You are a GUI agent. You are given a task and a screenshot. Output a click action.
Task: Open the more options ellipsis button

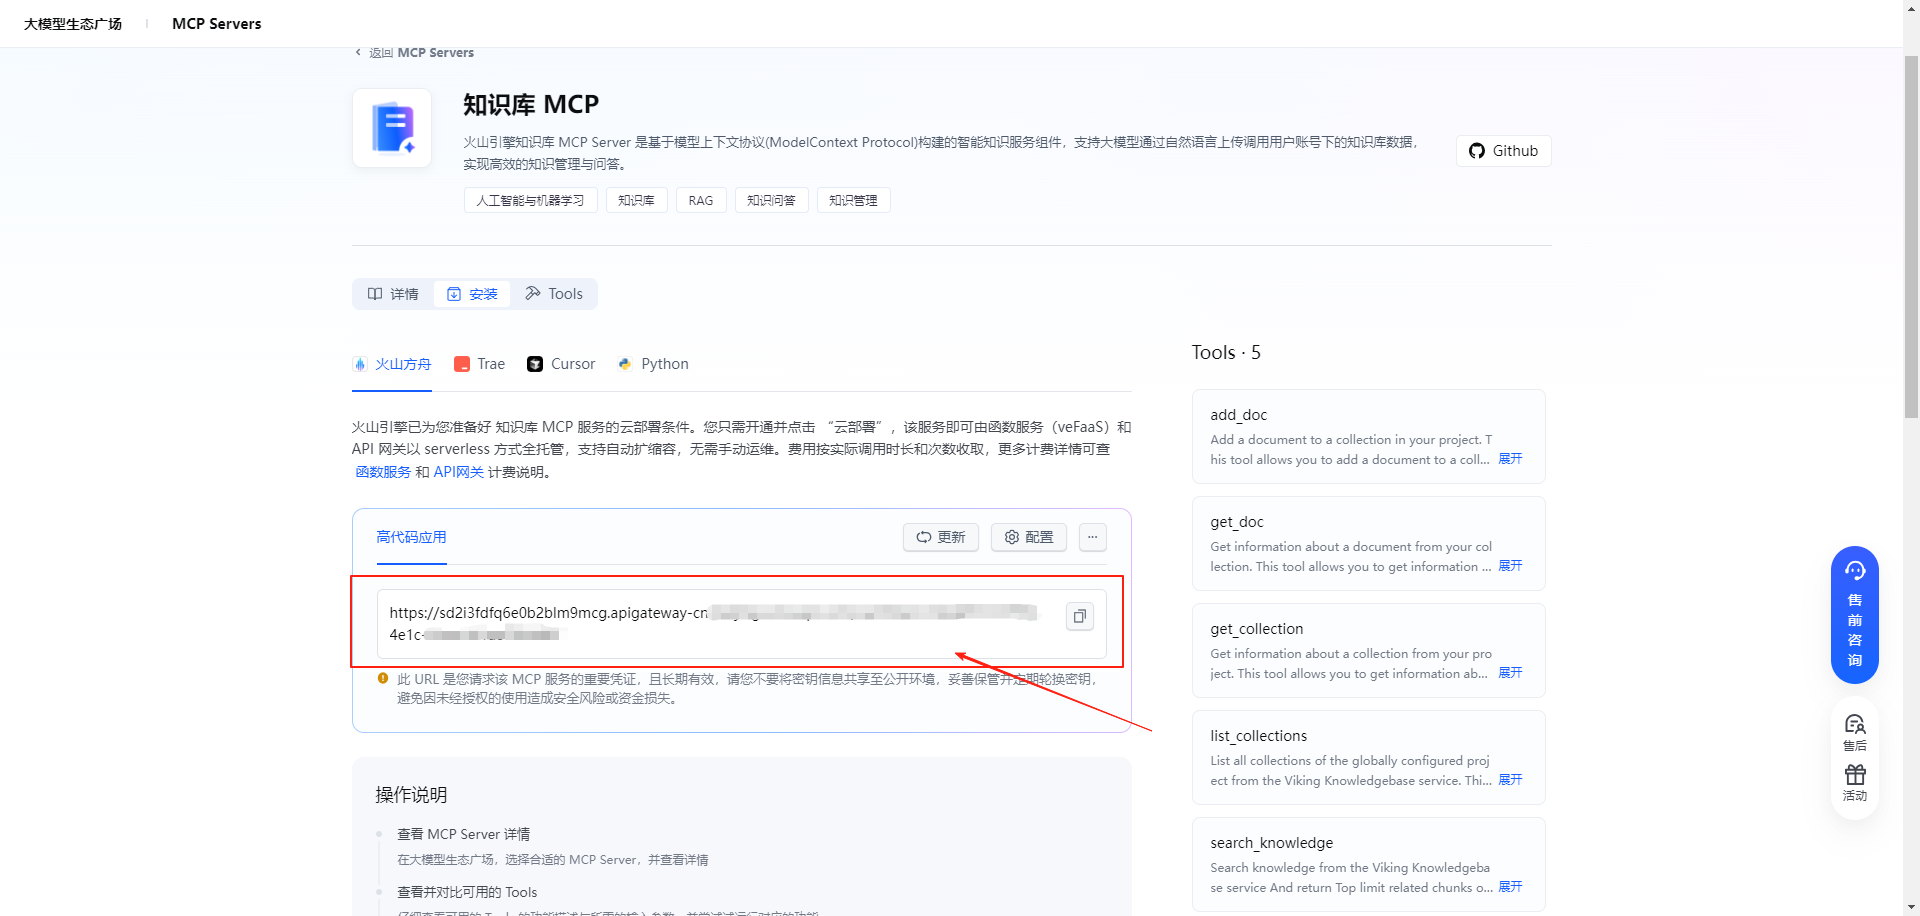1093,537
